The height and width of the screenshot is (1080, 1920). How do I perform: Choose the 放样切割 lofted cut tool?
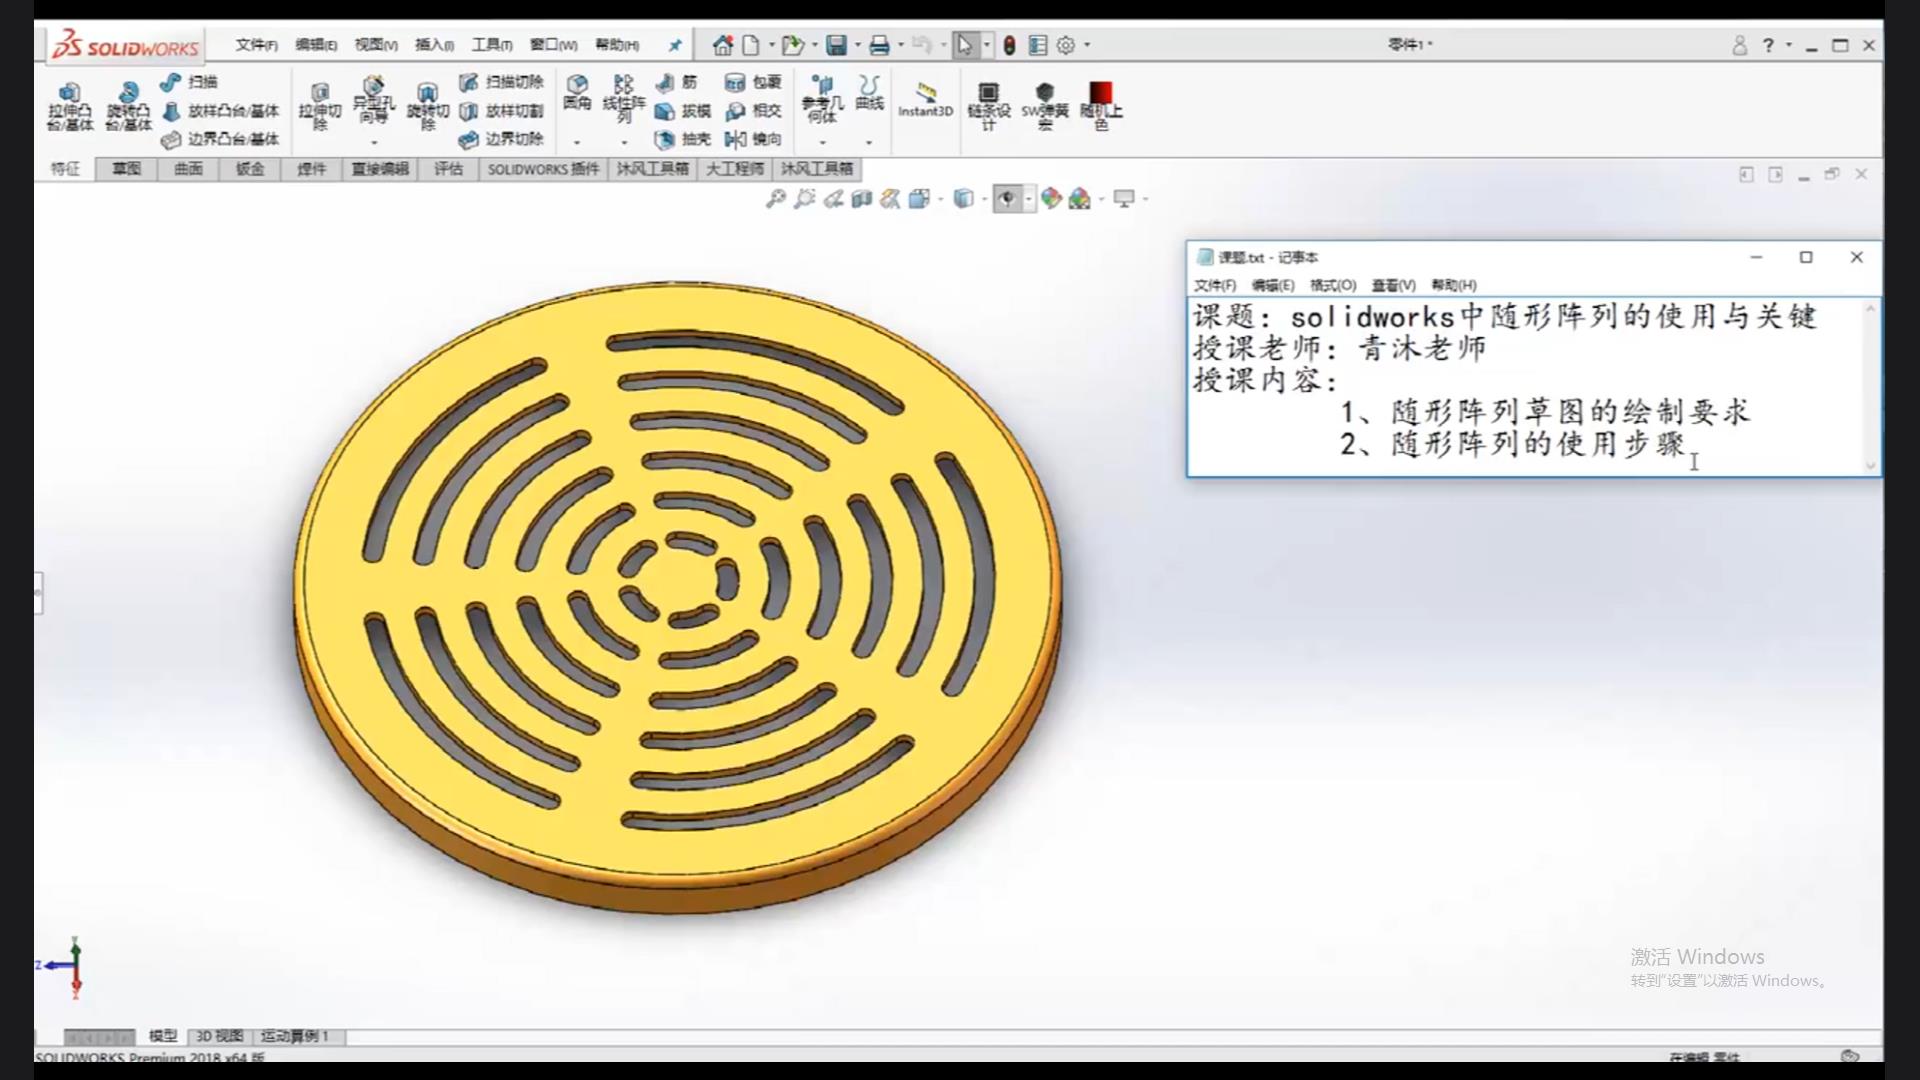501,111
